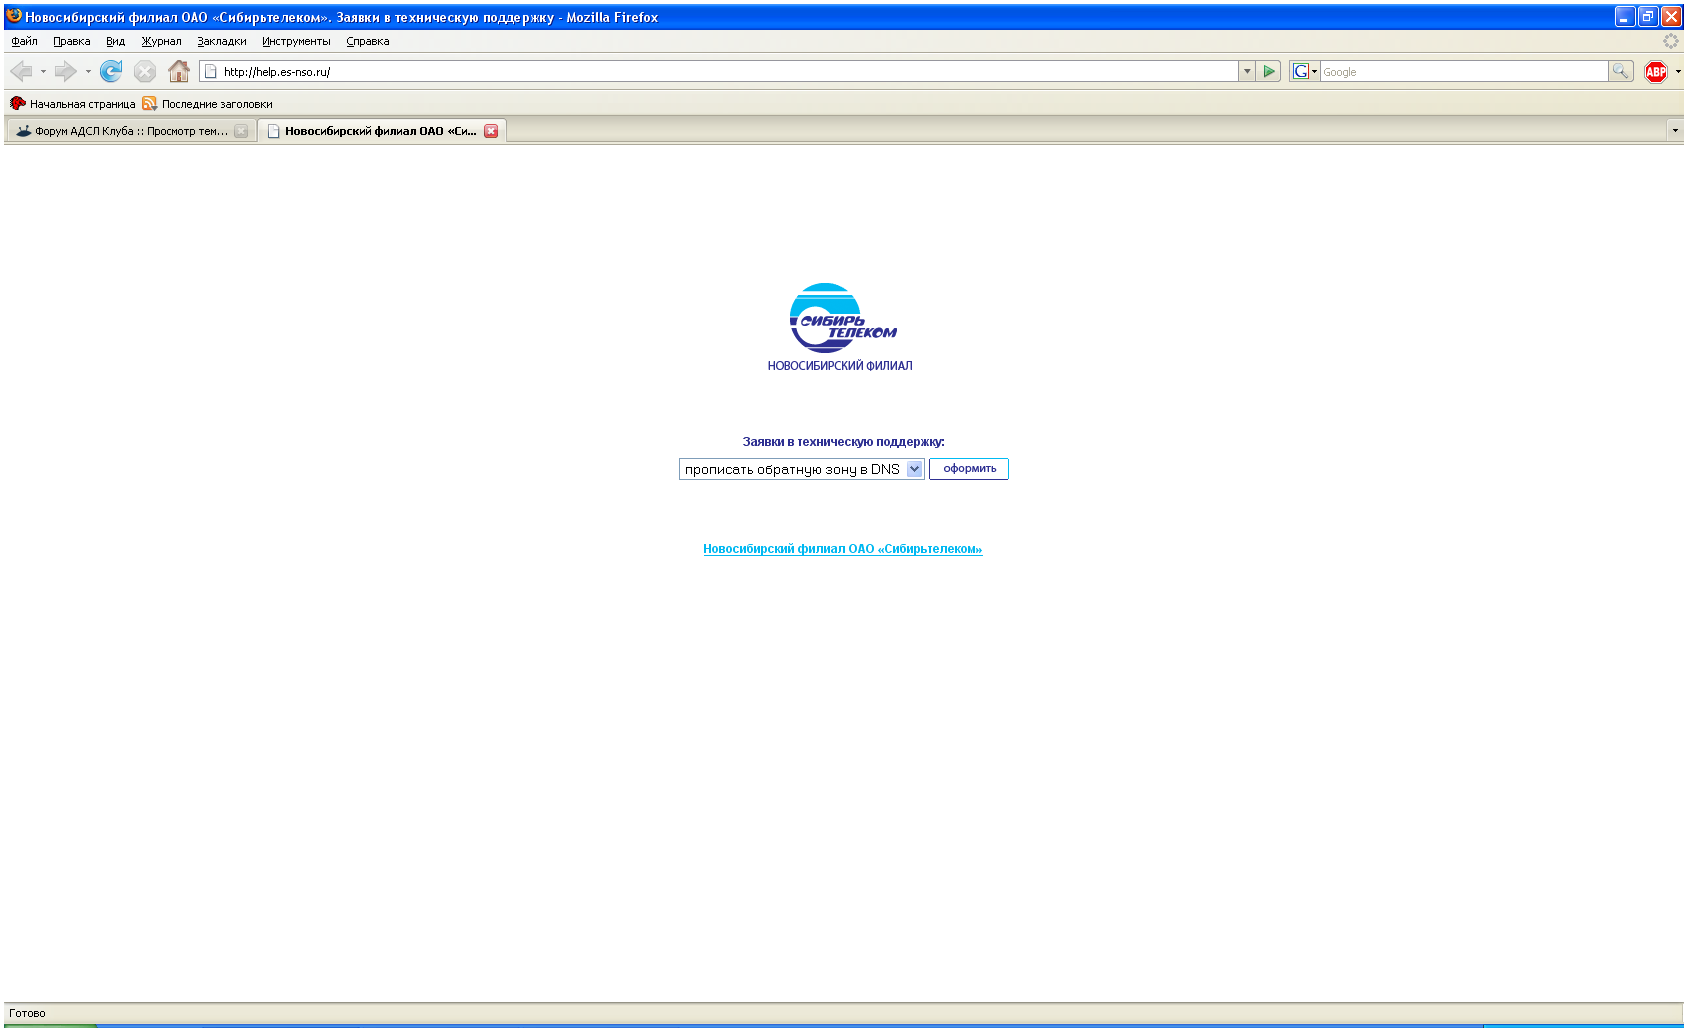Expand the address bar history dropdown
This screenshot has height=1028, width=1688.
tap(1247, 71)
